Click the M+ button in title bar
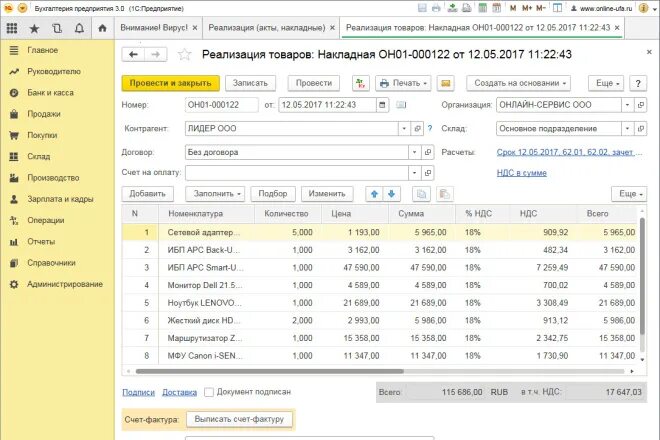 tap(527, 8)
